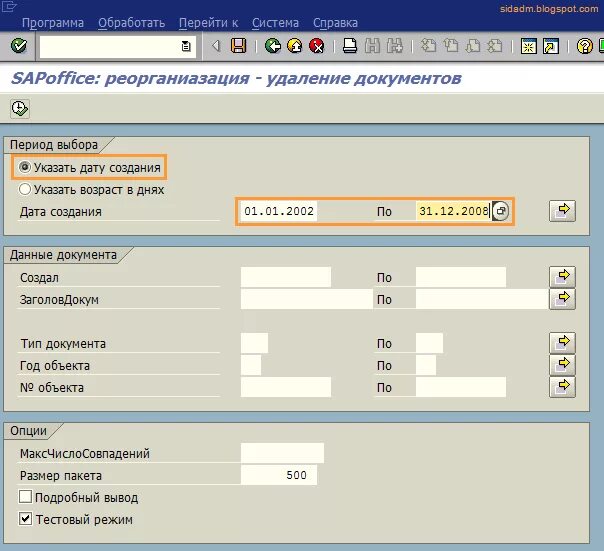Click the МаксЧислоСовпадений input field
604x551 pixels.
pyautogui.click(x=282, y=453)
